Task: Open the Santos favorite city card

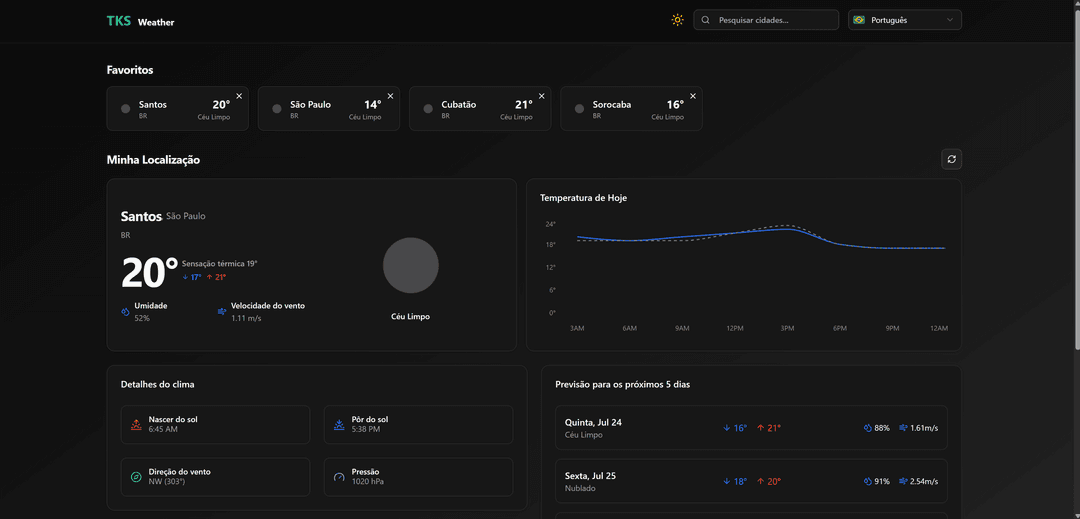Action: tap(175, 109)
